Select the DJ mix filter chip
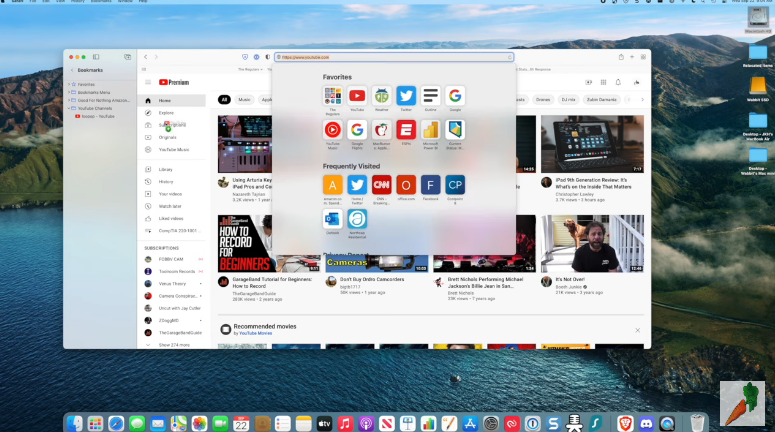775x432 pixels. (x=568, y=99)
